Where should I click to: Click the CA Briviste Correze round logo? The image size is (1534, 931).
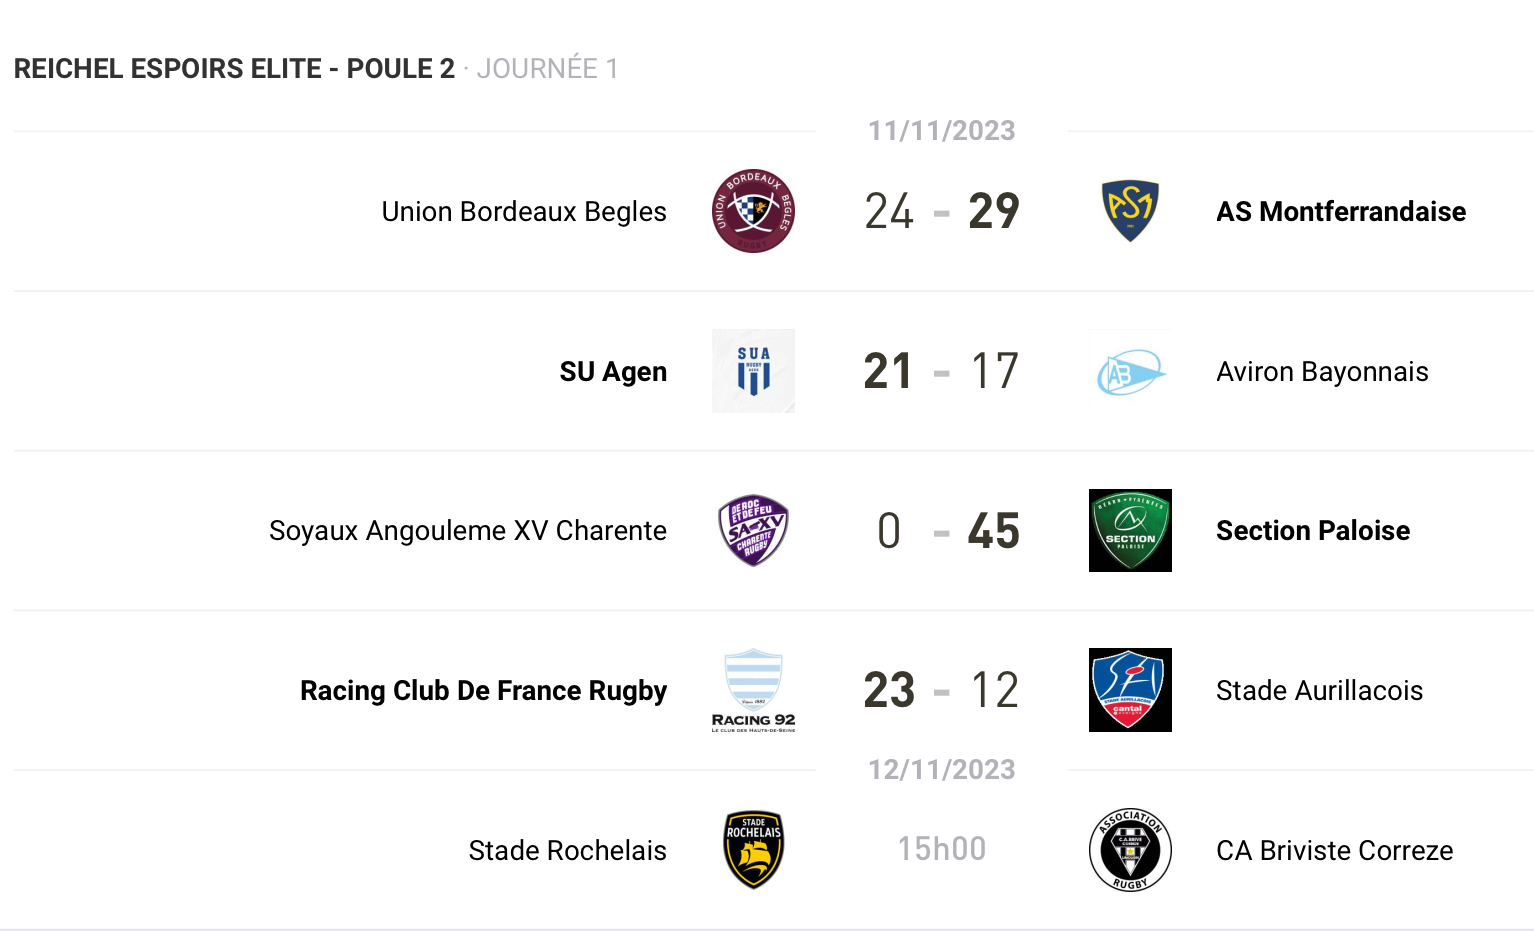point(1130,850)
